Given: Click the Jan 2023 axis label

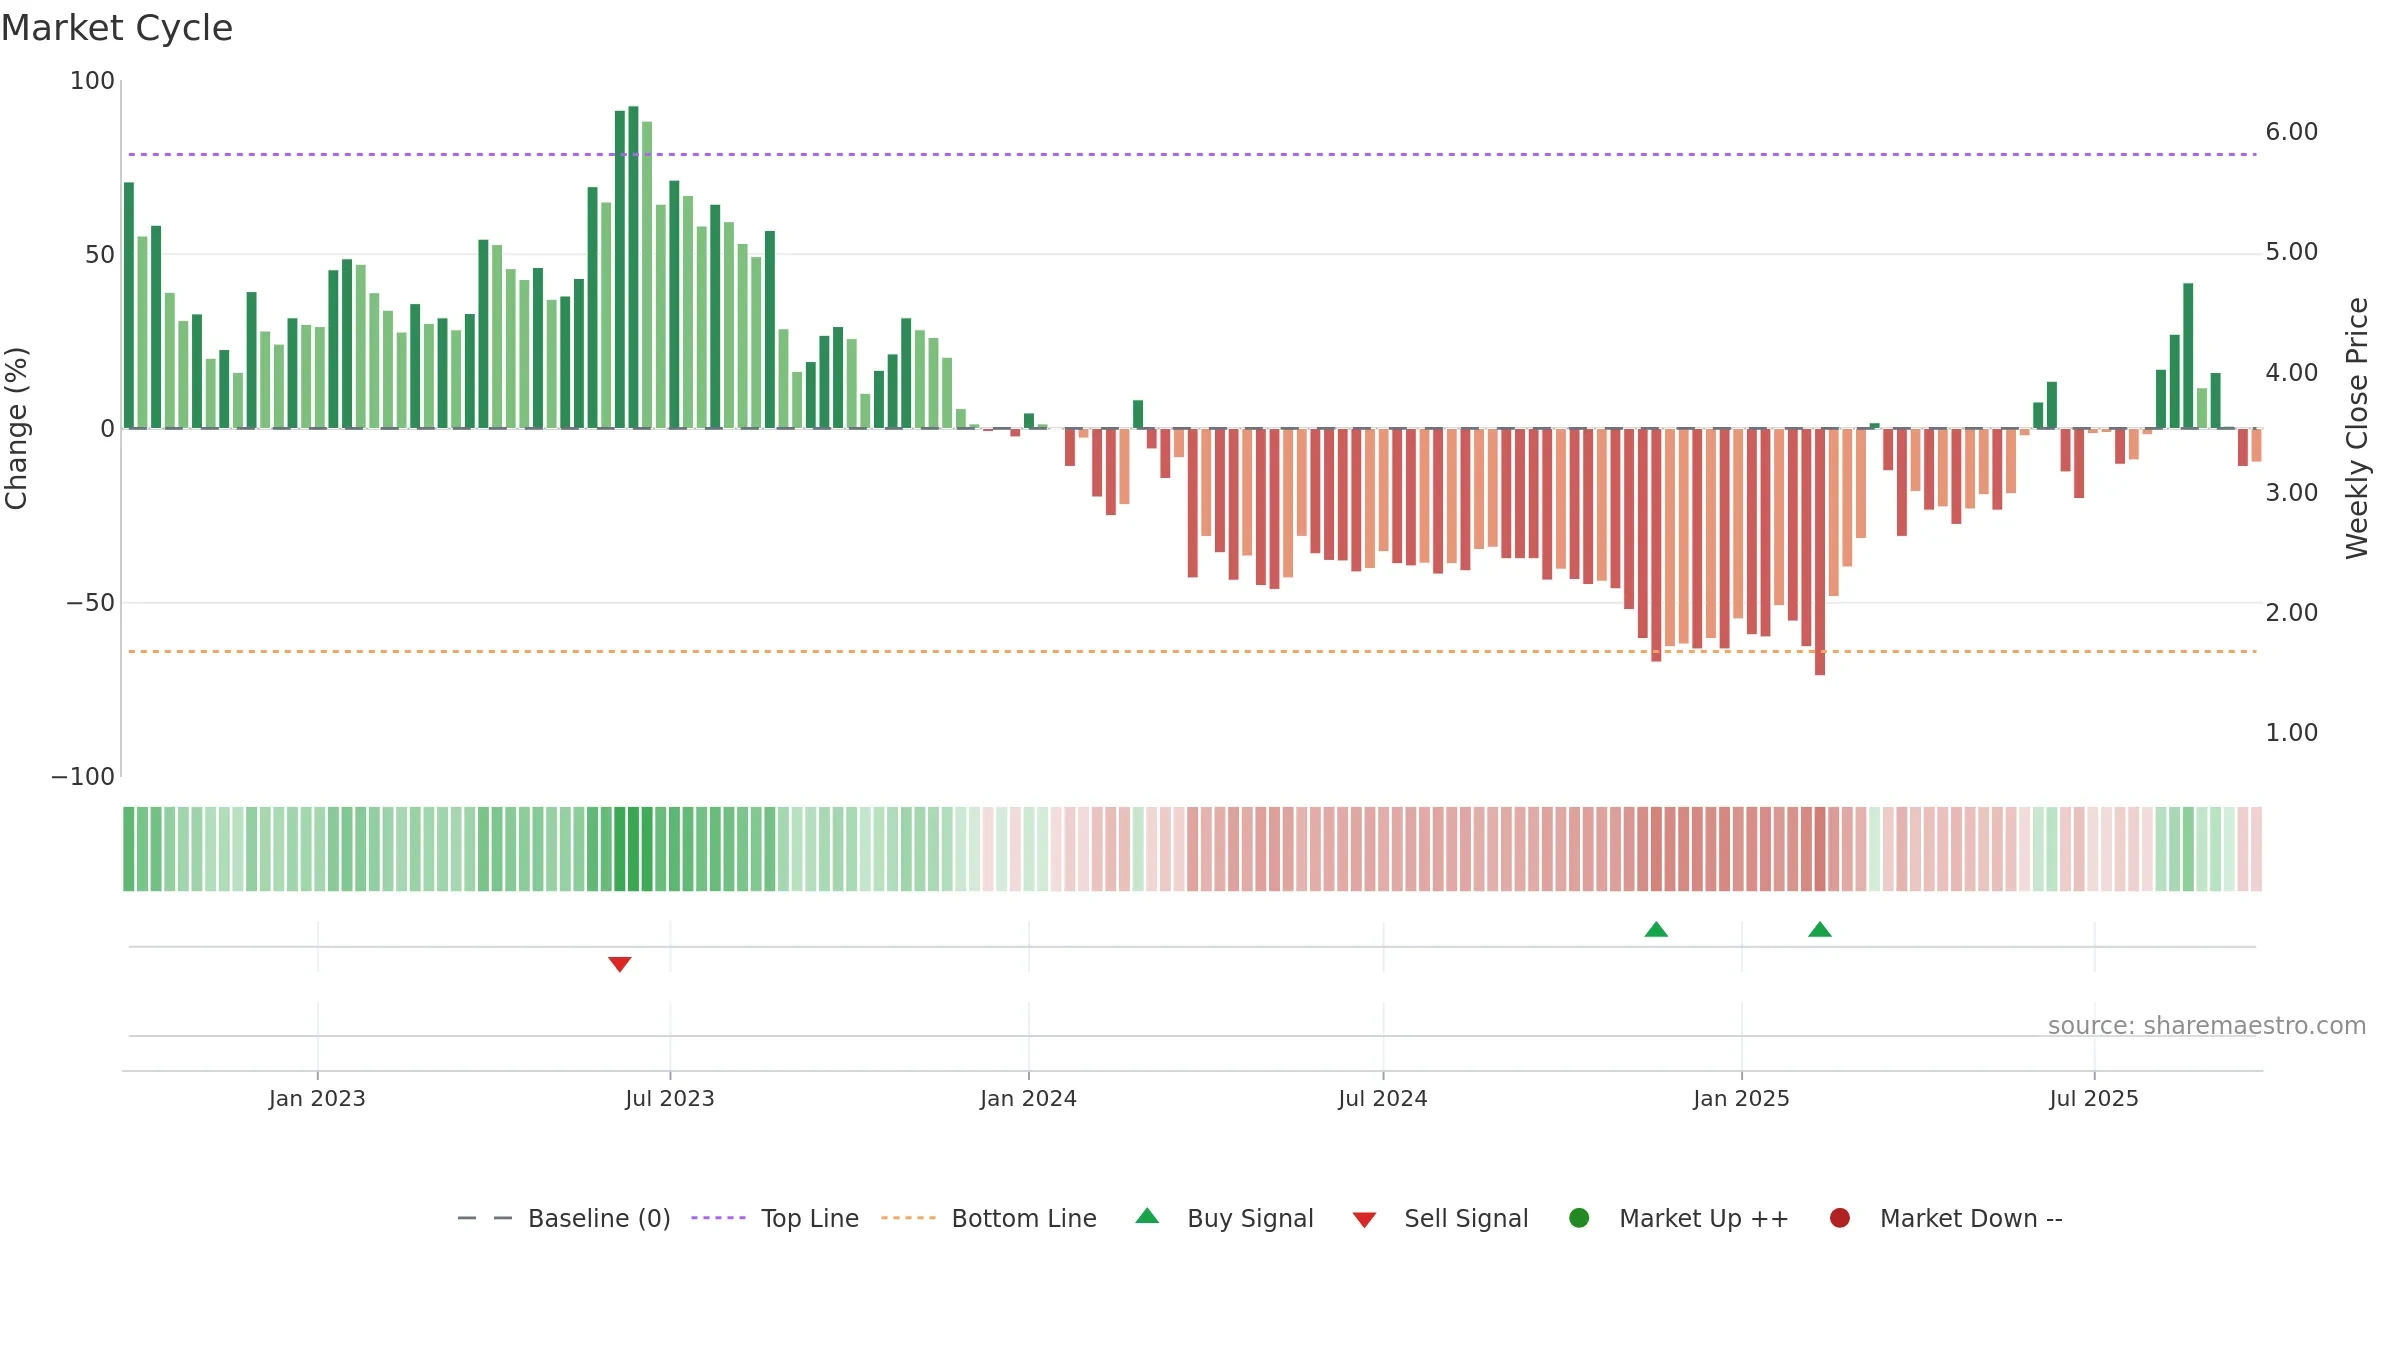Looking at the screenshot, I should (x=317, y=1098).
